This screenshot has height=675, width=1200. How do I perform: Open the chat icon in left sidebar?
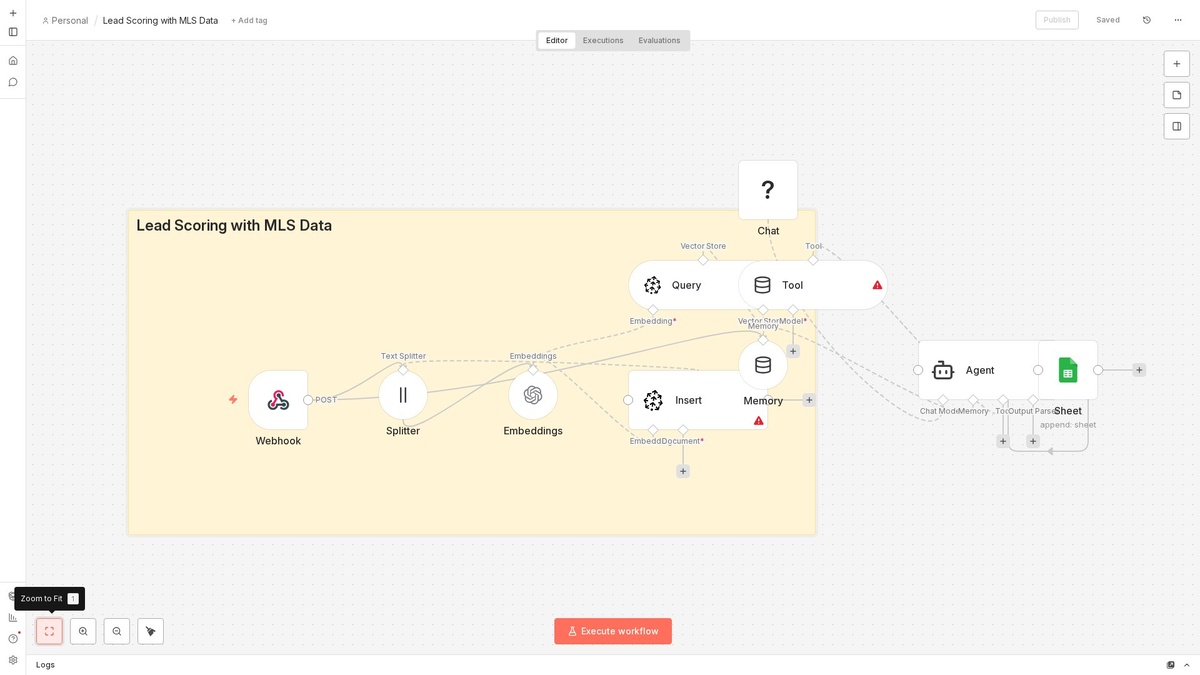(13, 82)
